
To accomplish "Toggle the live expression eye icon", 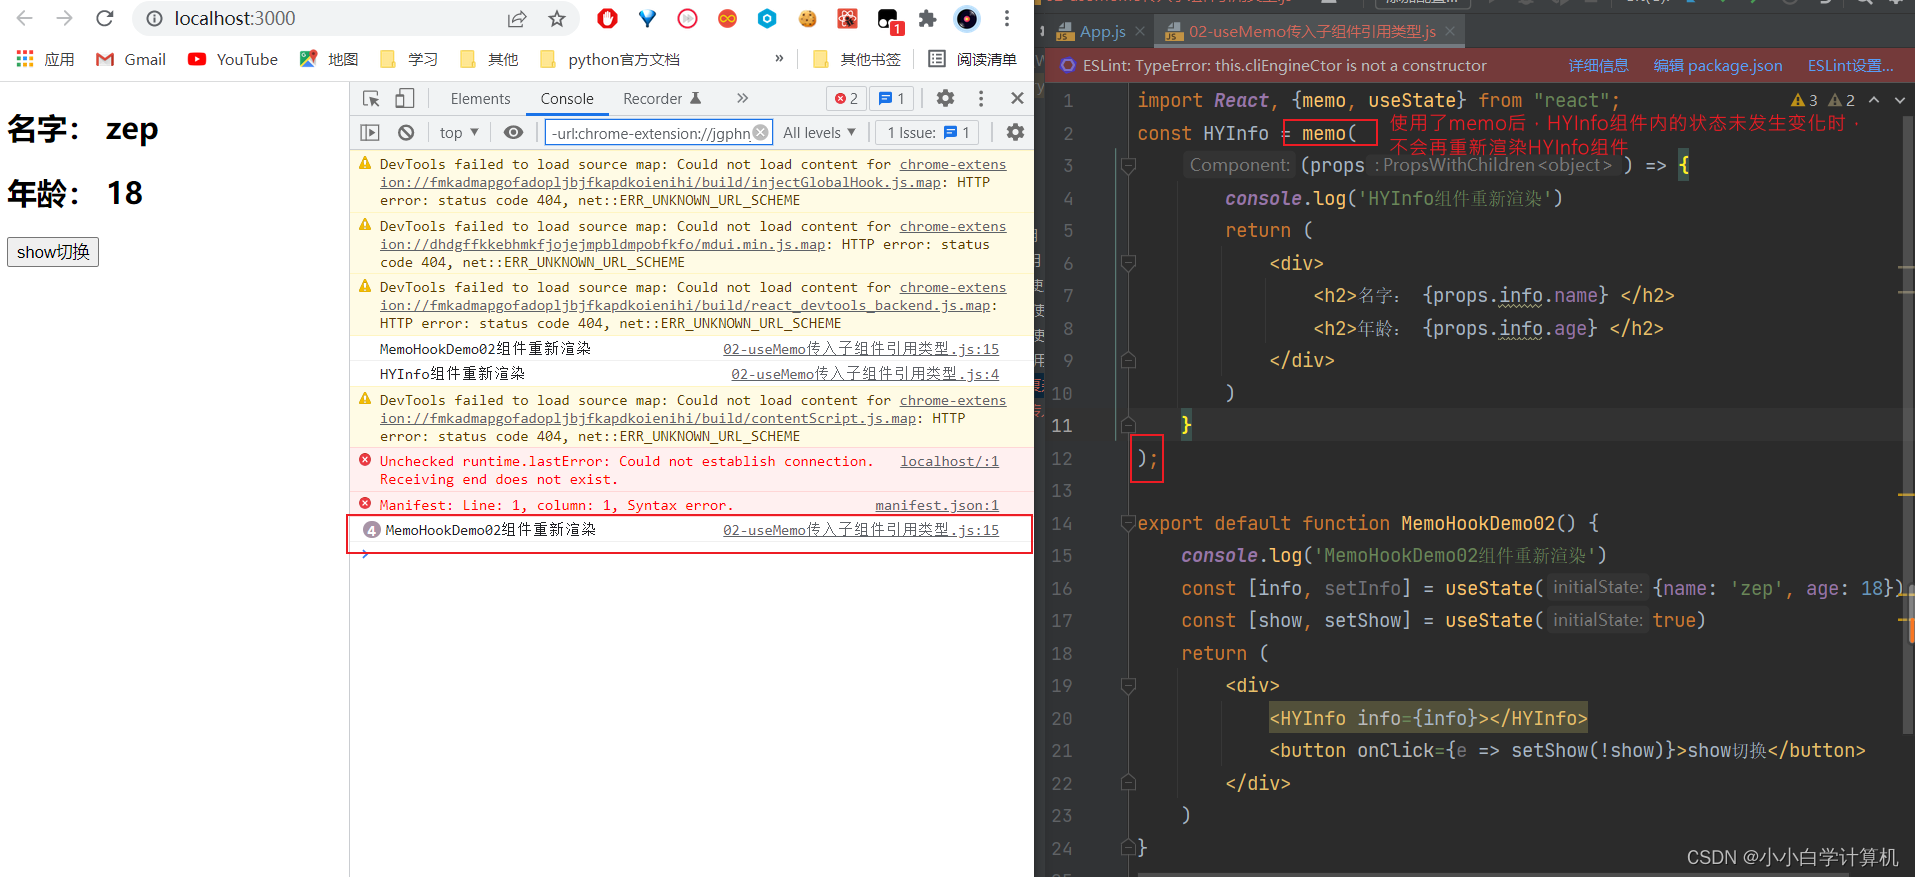I will pos(513,132).
